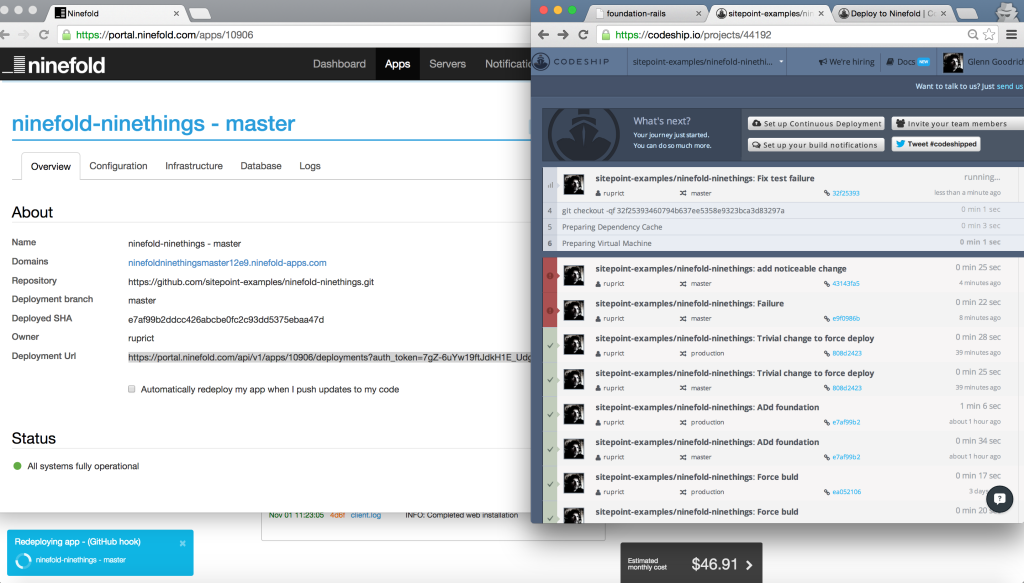Open the Redeploying app GitHub hook notification
Viewport: 1024px width, 583px height.
point(100,552)
